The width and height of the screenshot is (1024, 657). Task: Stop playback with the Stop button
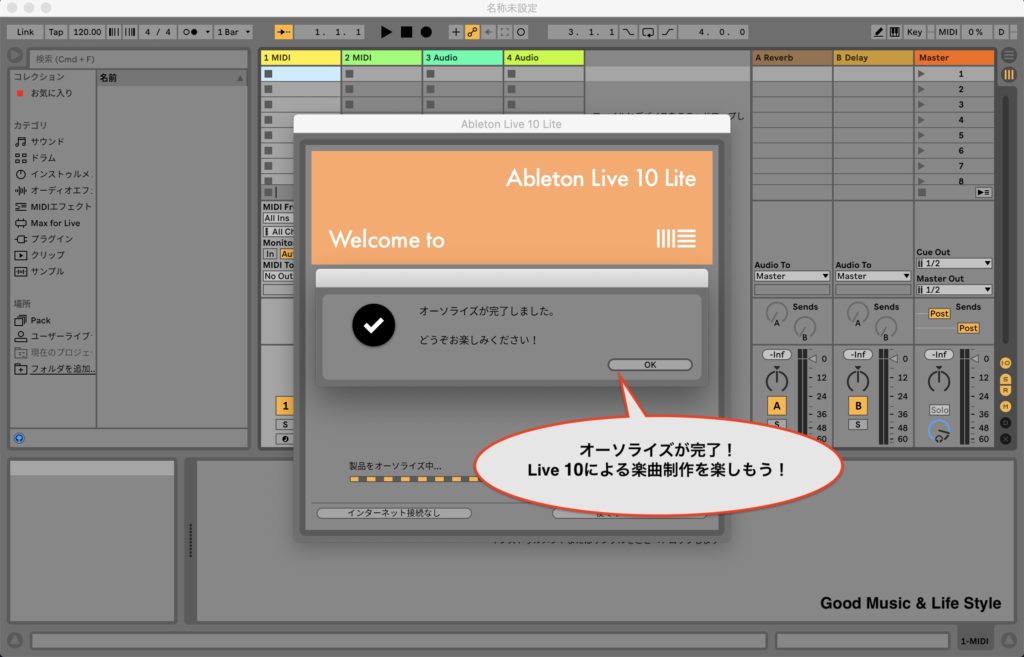click(406, 31)
